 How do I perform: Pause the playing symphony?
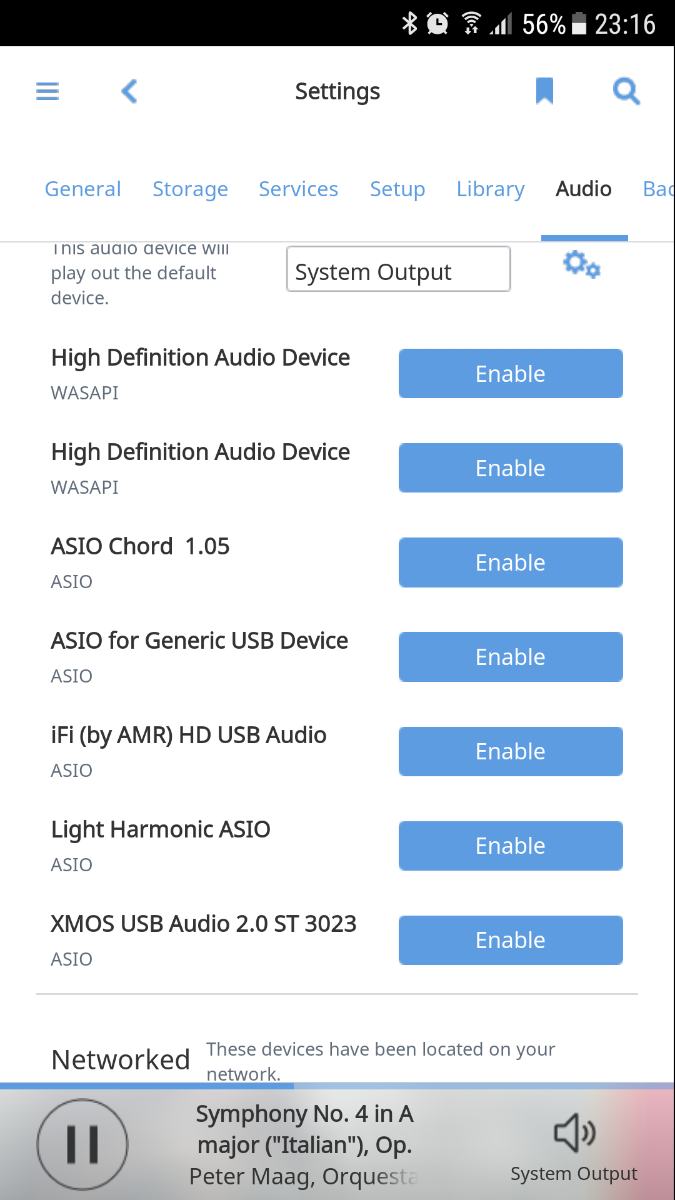pos(82,1143)
